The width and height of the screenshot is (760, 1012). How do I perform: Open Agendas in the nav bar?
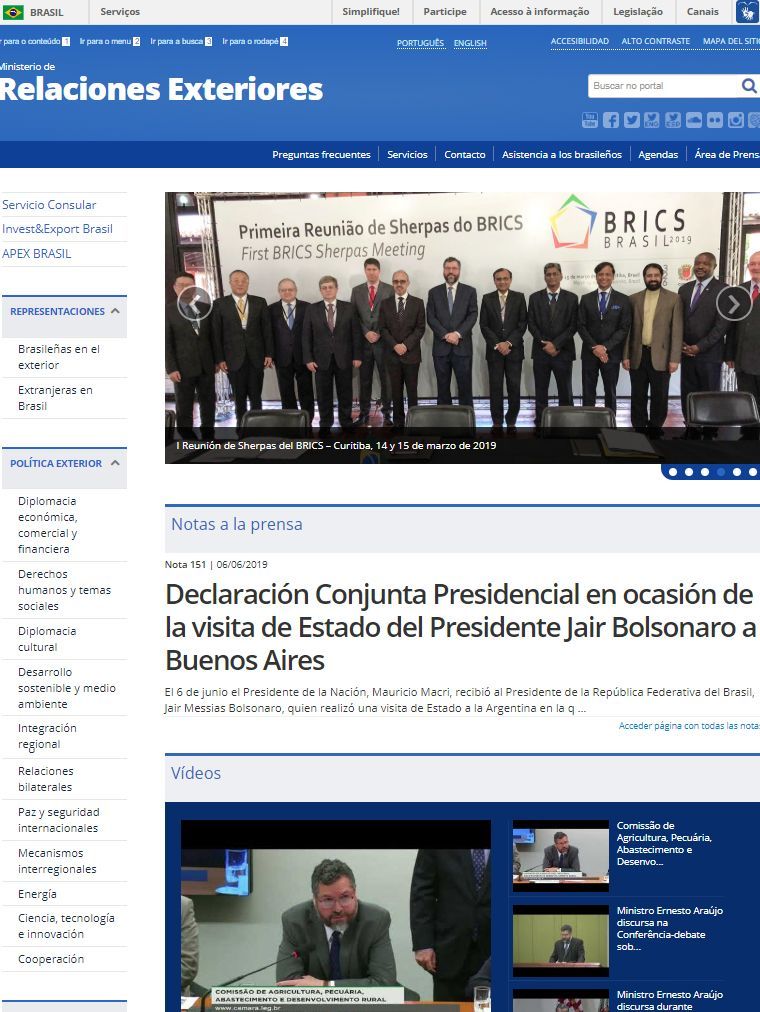(x=658, y=154)
